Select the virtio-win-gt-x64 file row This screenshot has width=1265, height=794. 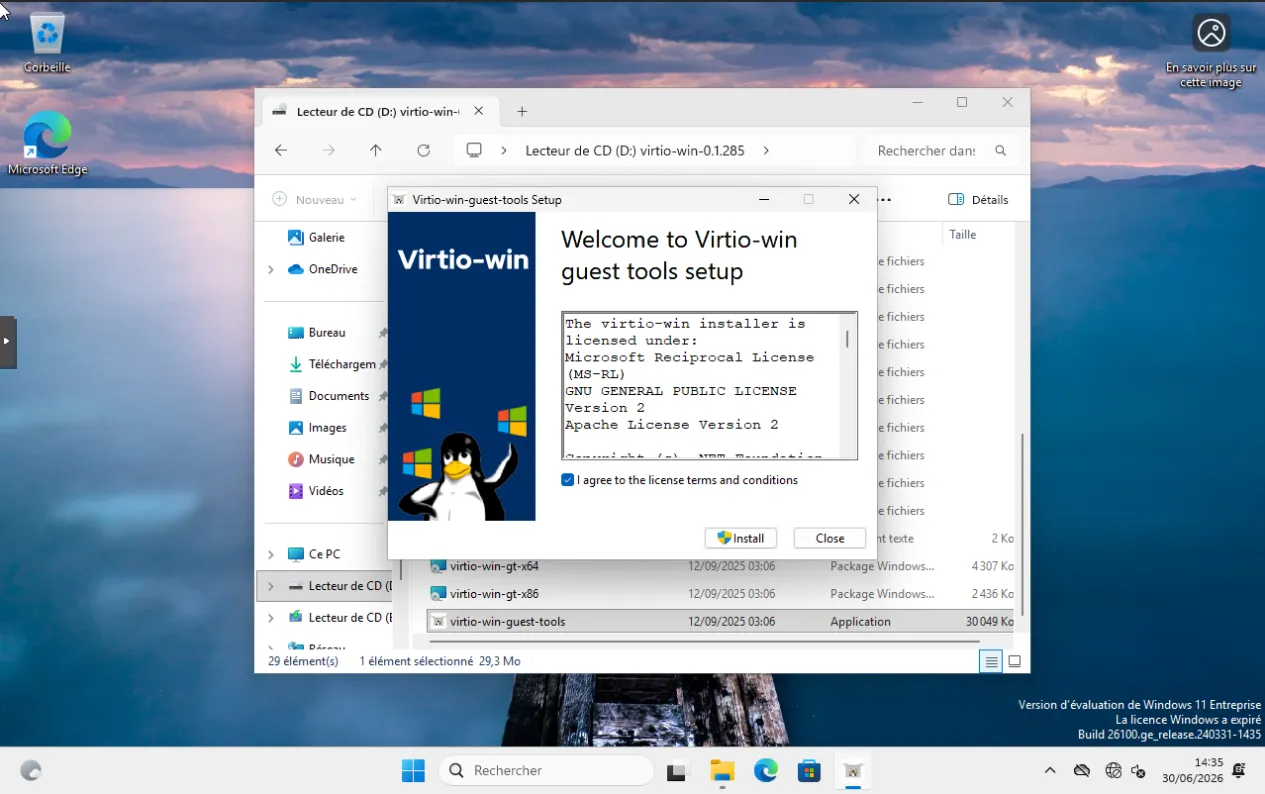(x=721, y=566)
